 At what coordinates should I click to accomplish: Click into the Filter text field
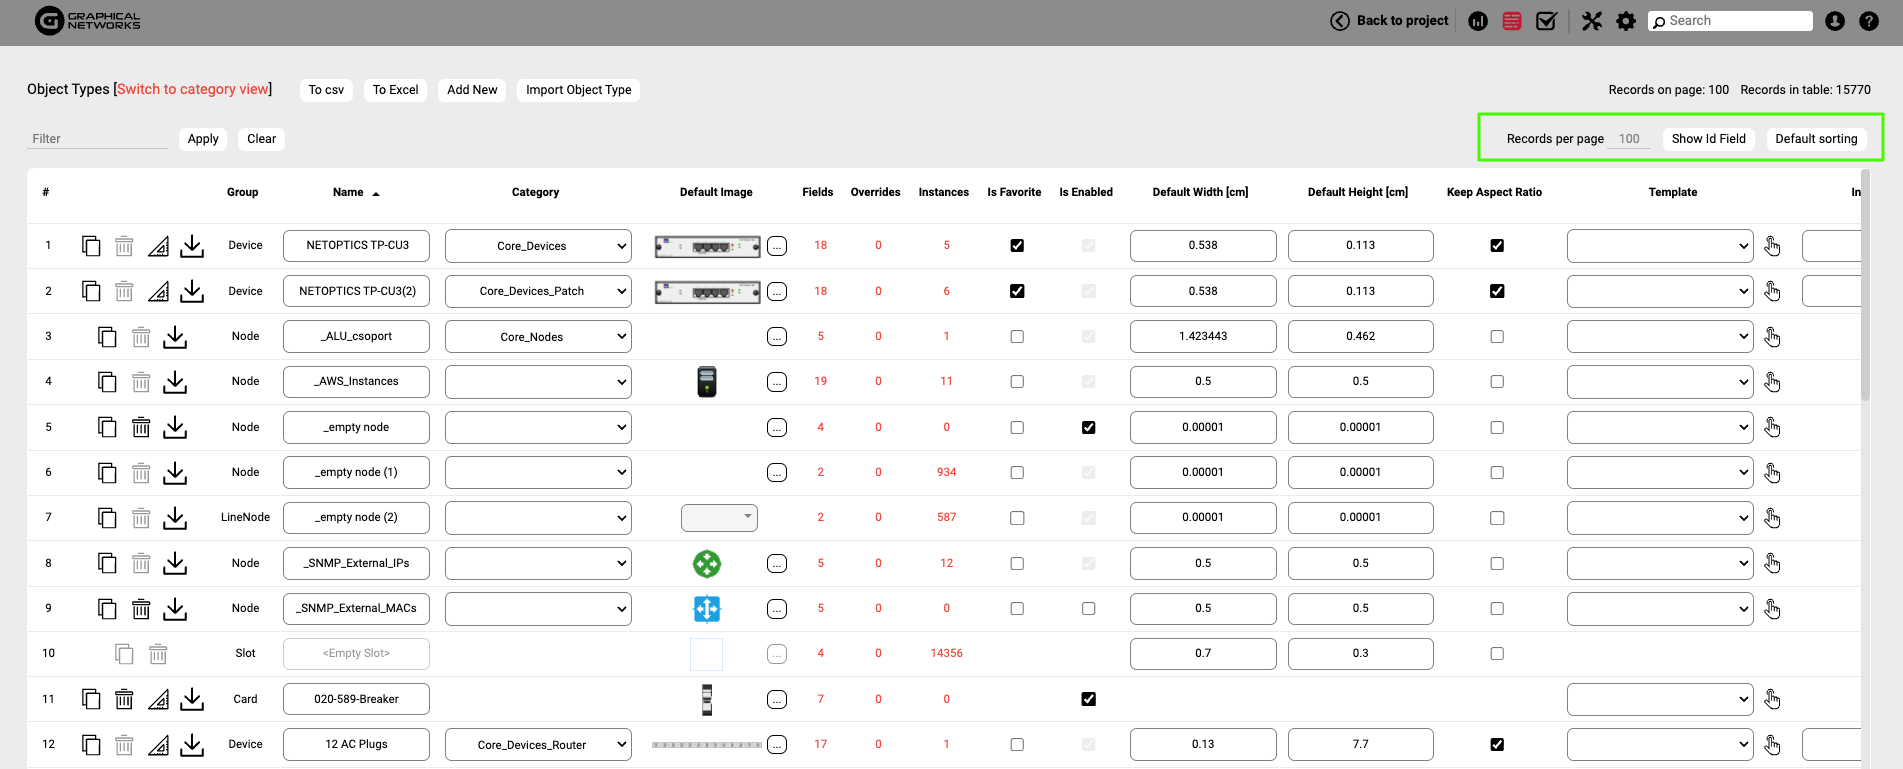97,139
